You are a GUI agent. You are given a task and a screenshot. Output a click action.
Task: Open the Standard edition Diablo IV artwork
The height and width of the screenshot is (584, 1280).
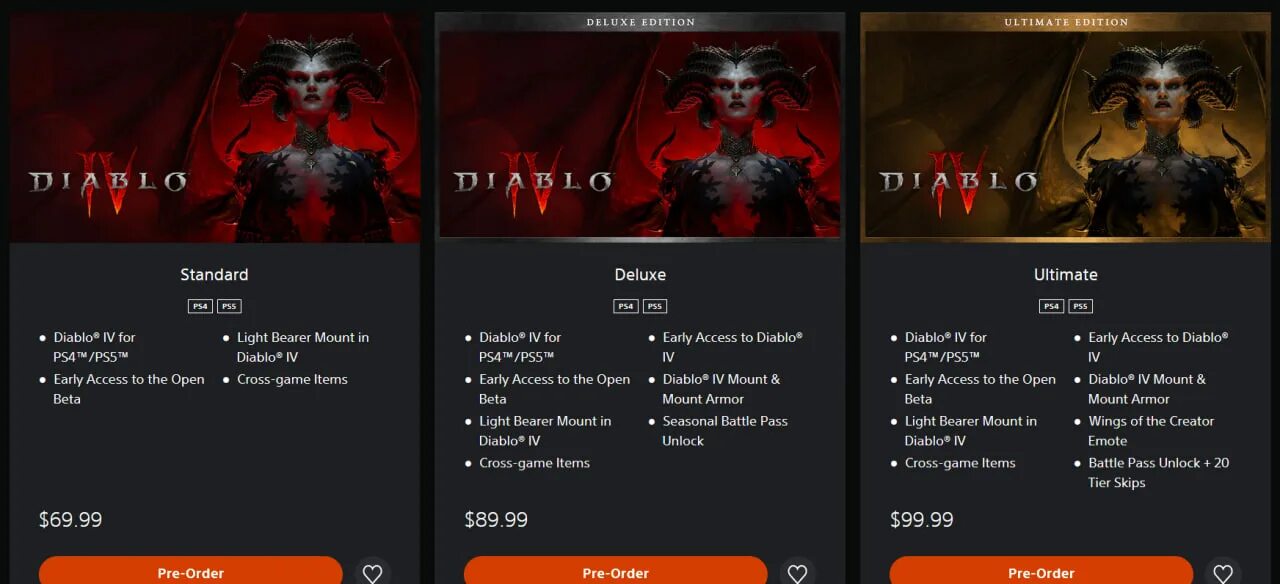215,127
